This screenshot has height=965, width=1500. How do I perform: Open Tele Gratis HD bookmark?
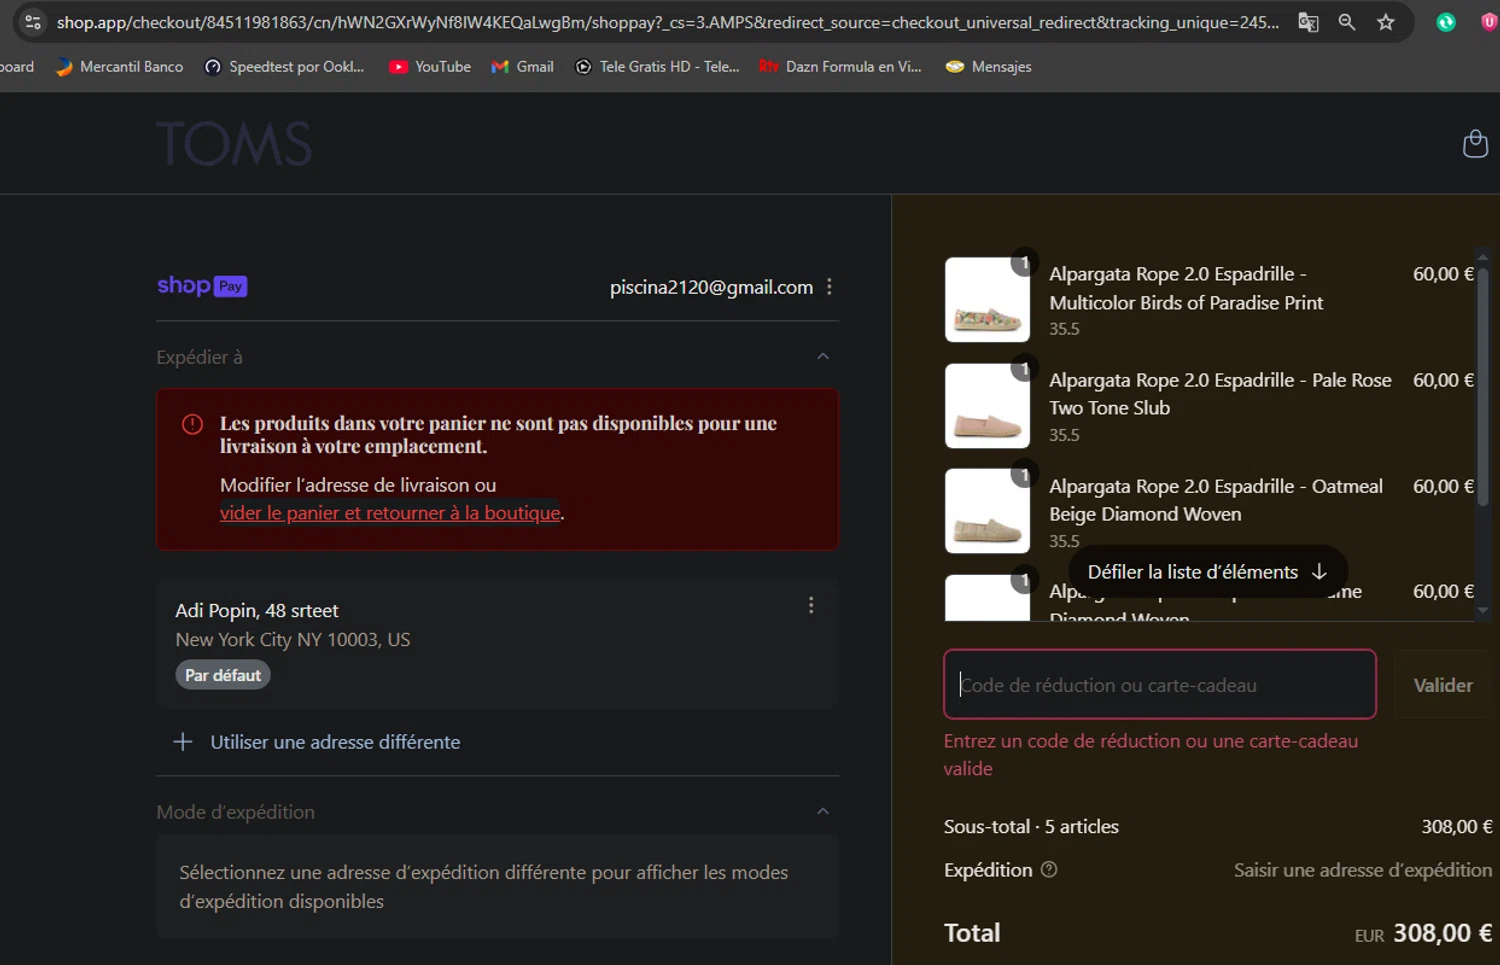(x=657, y=67)
